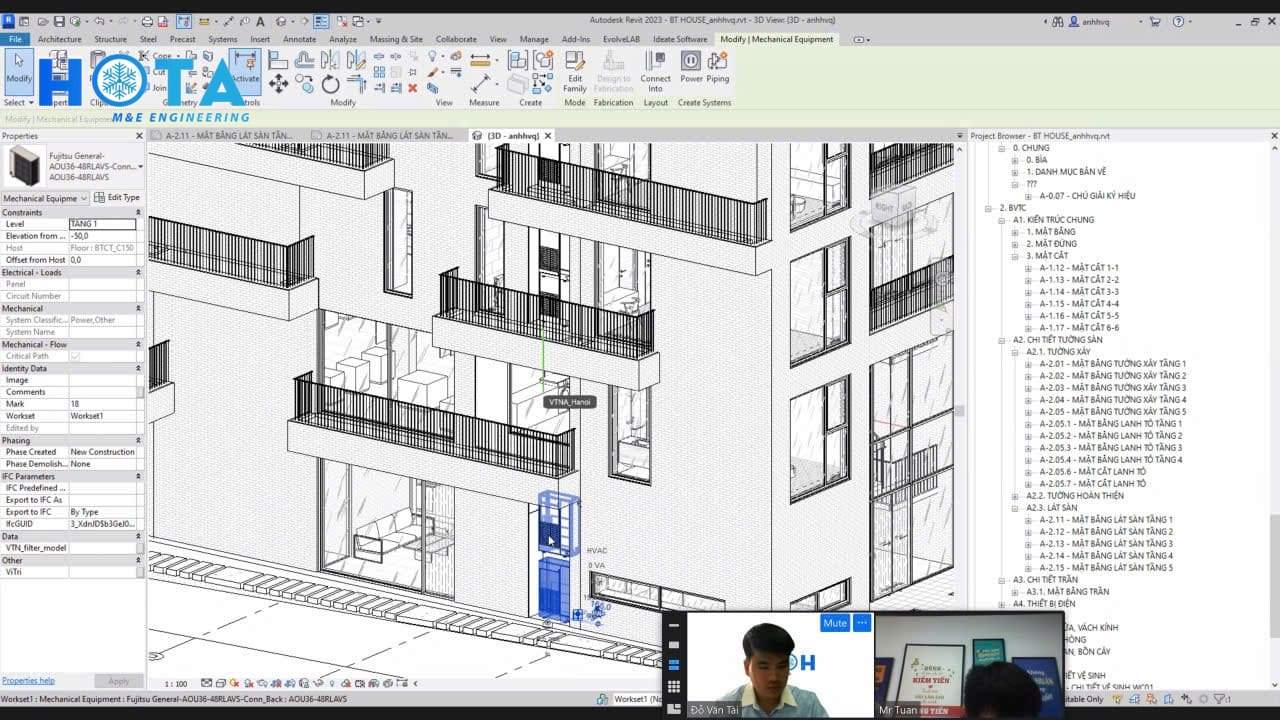Click the Elevation from Level value -50,0
Viewport: 1280px width, 720px height.
pos(102,236)
